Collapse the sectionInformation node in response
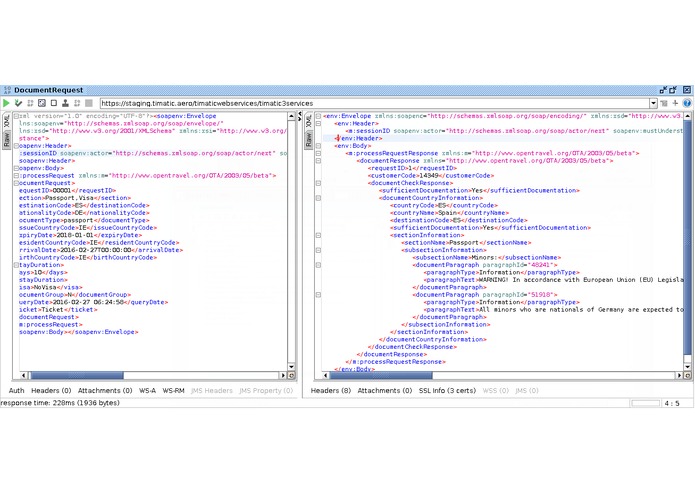 coord(318,235)
